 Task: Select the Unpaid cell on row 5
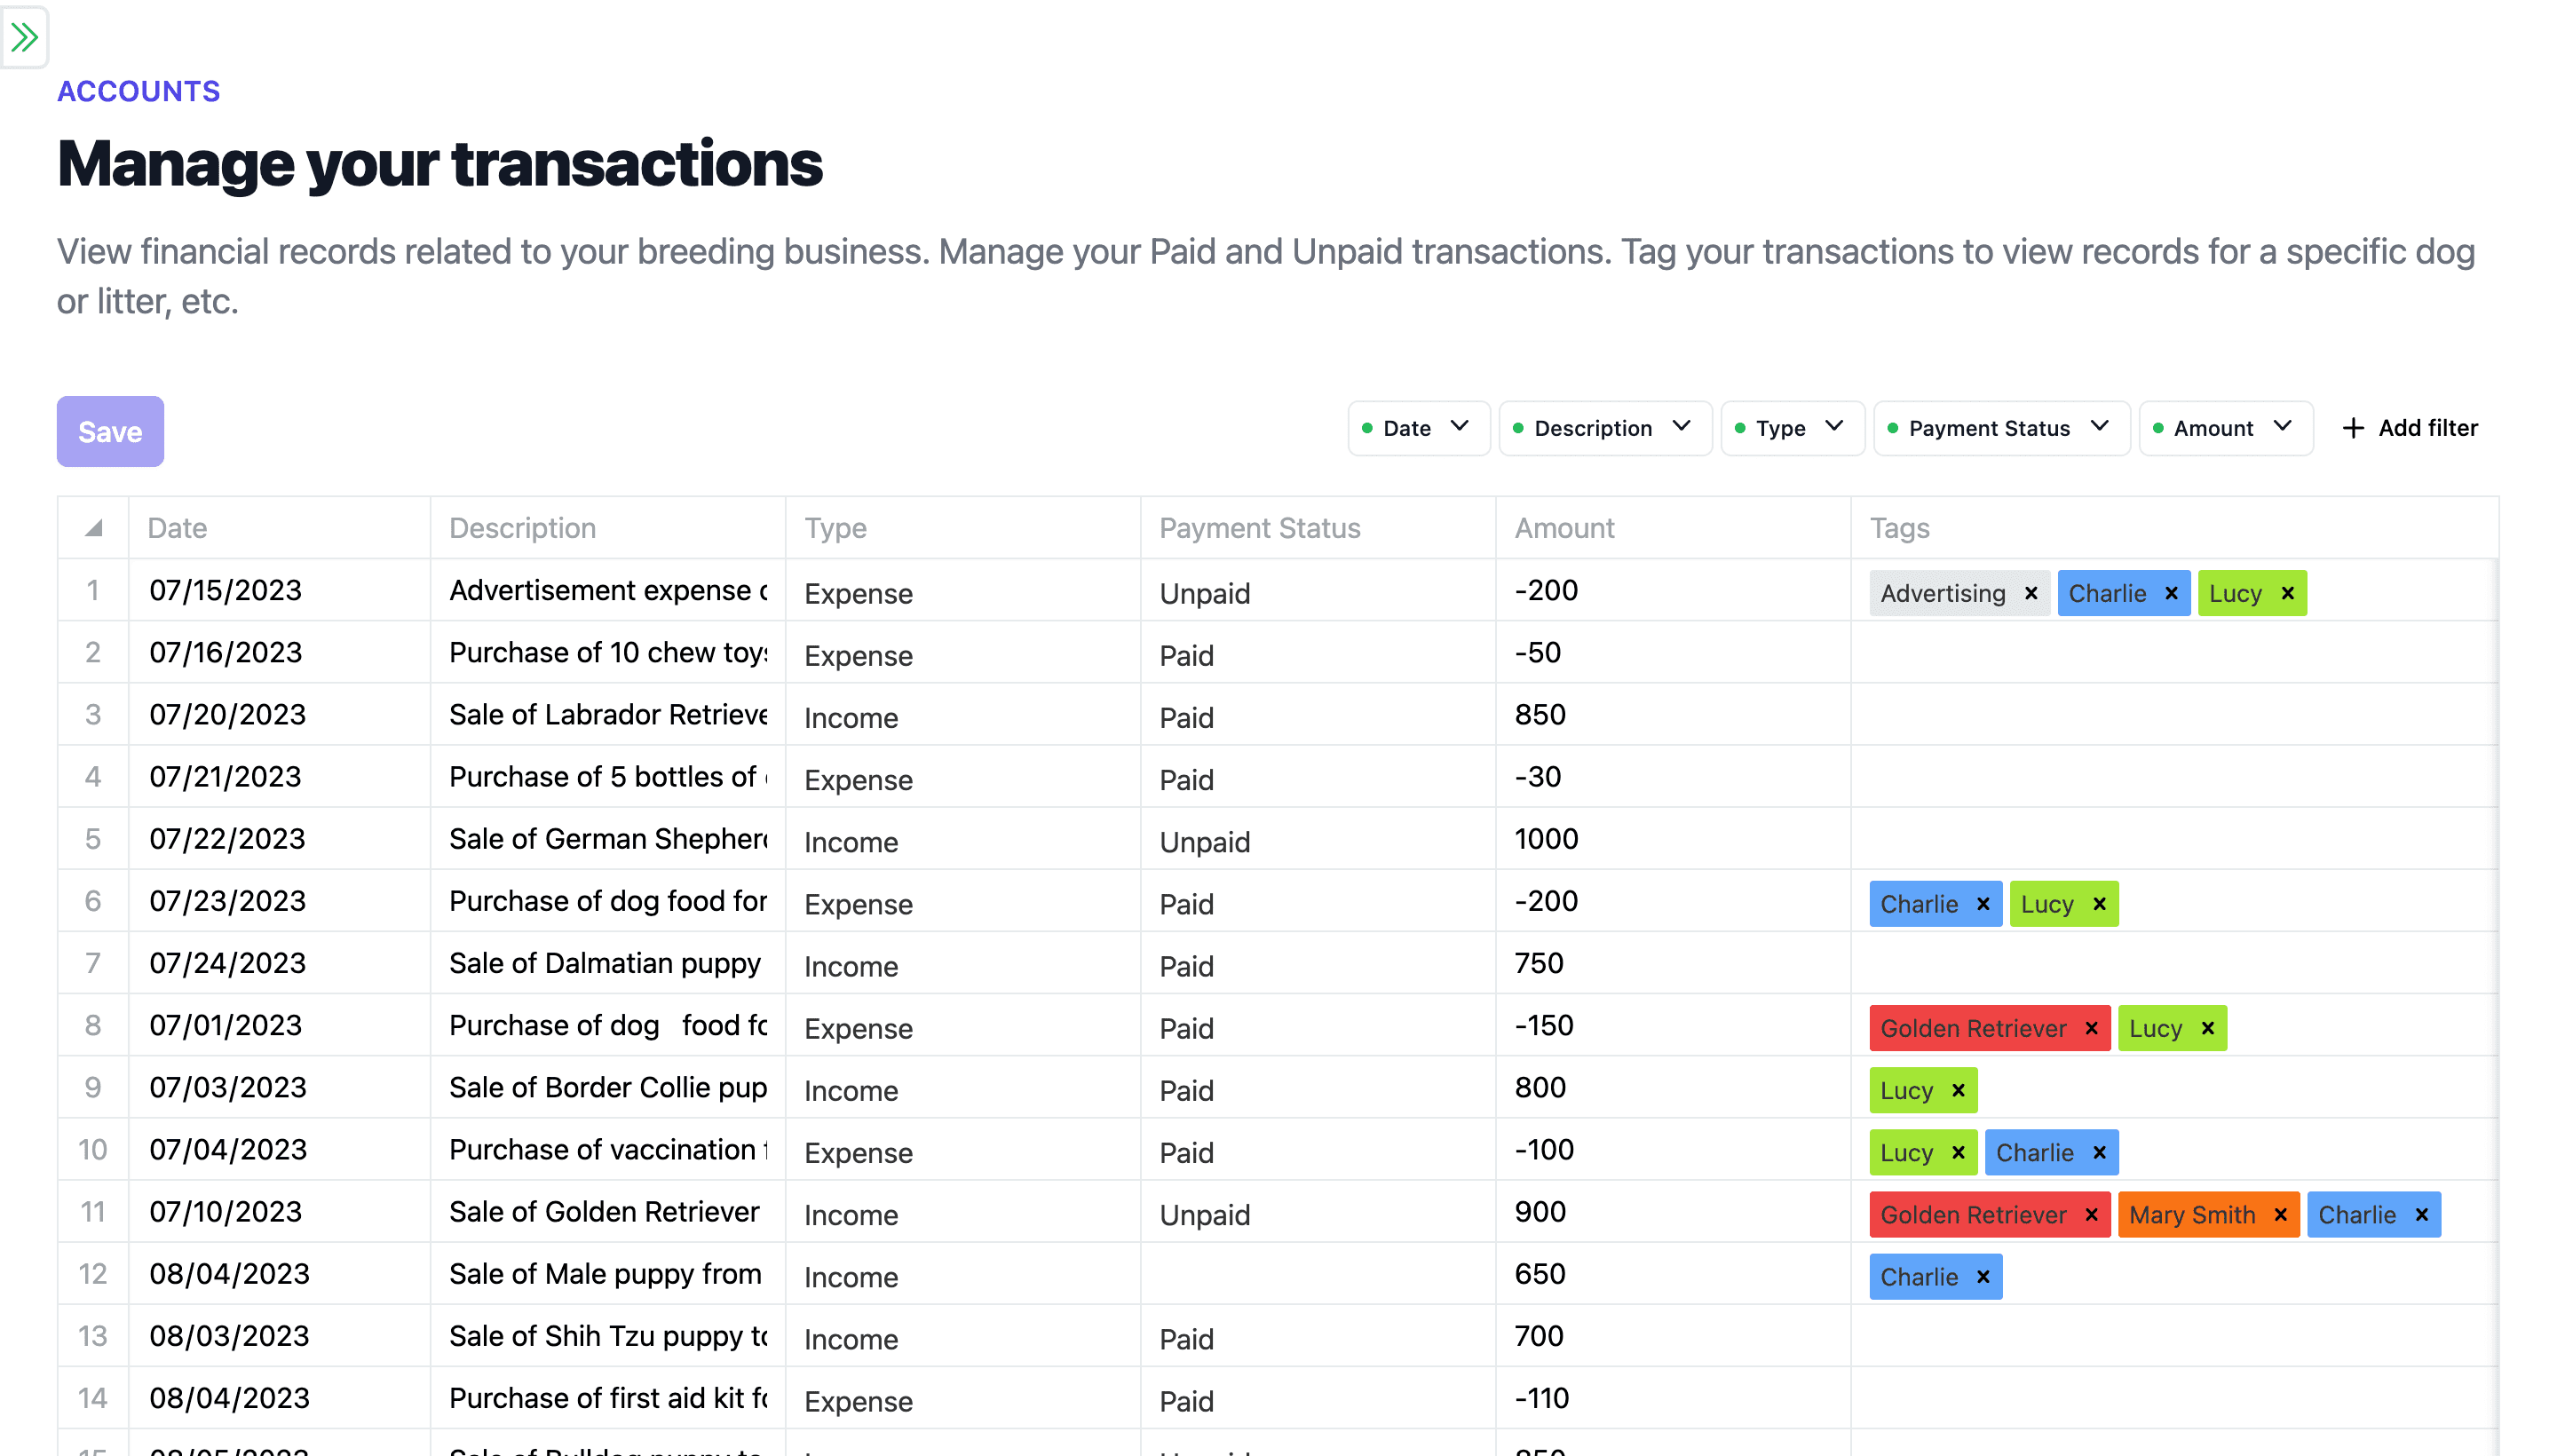coord(1300,841)
